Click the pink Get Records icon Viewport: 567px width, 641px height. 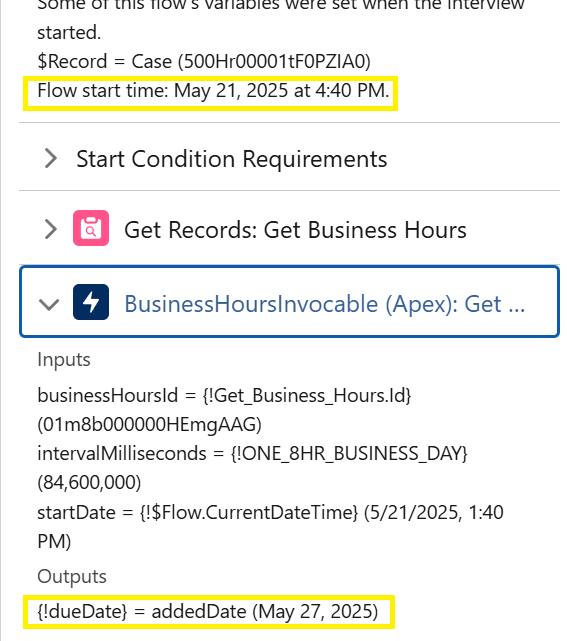click(91, 228)
